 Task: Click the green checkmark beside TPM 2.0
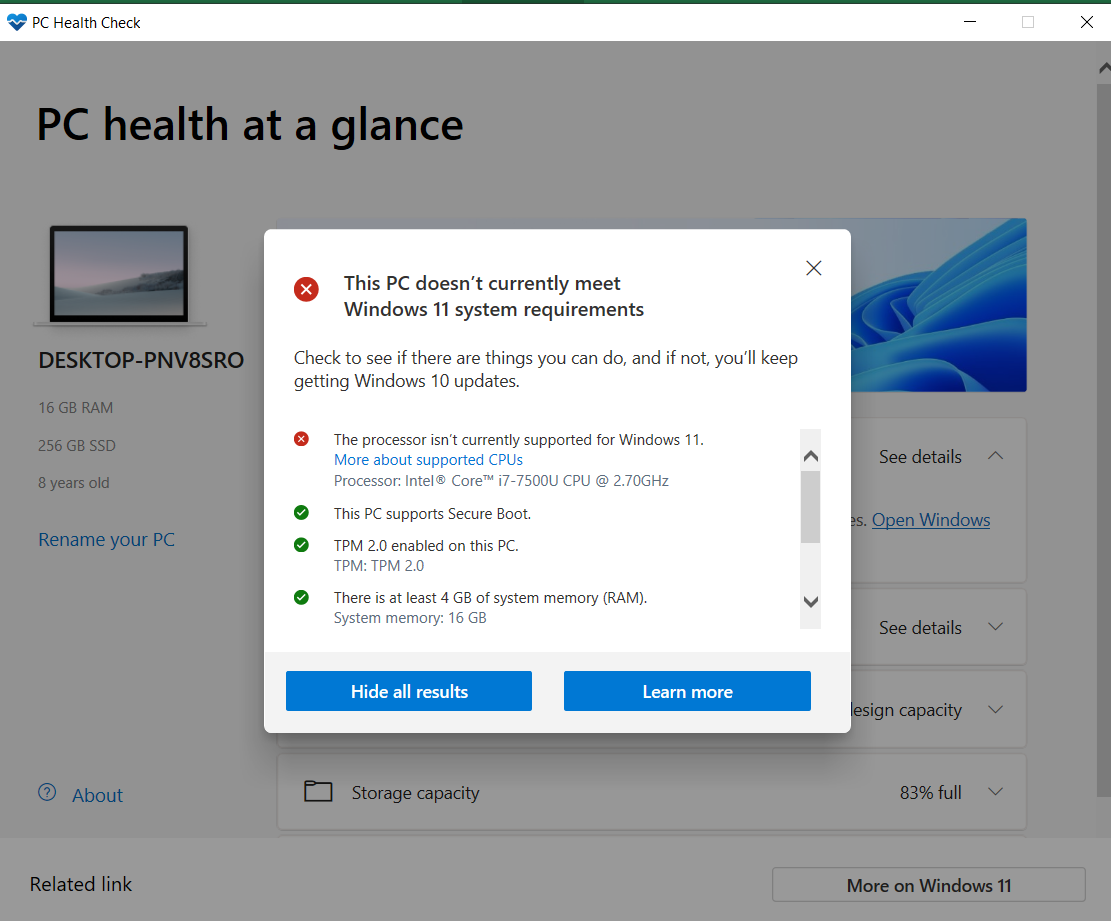[302, 545]
